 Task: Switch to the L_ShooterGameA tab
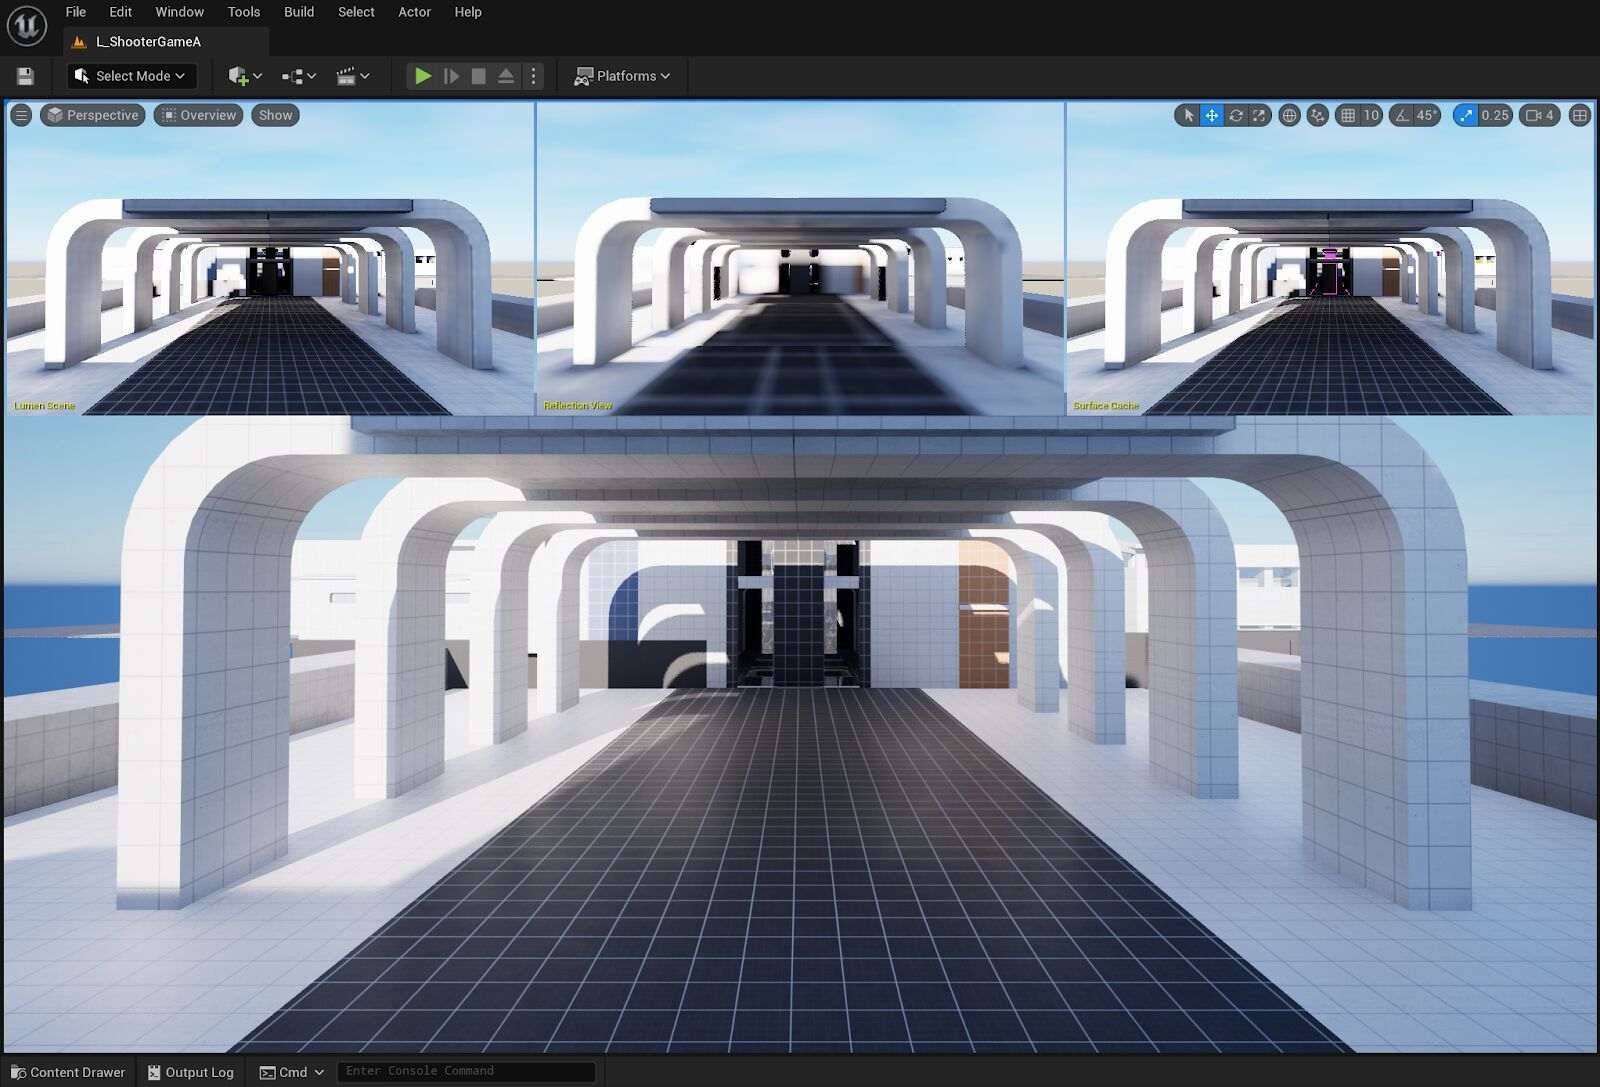click(x=147, y=42)
